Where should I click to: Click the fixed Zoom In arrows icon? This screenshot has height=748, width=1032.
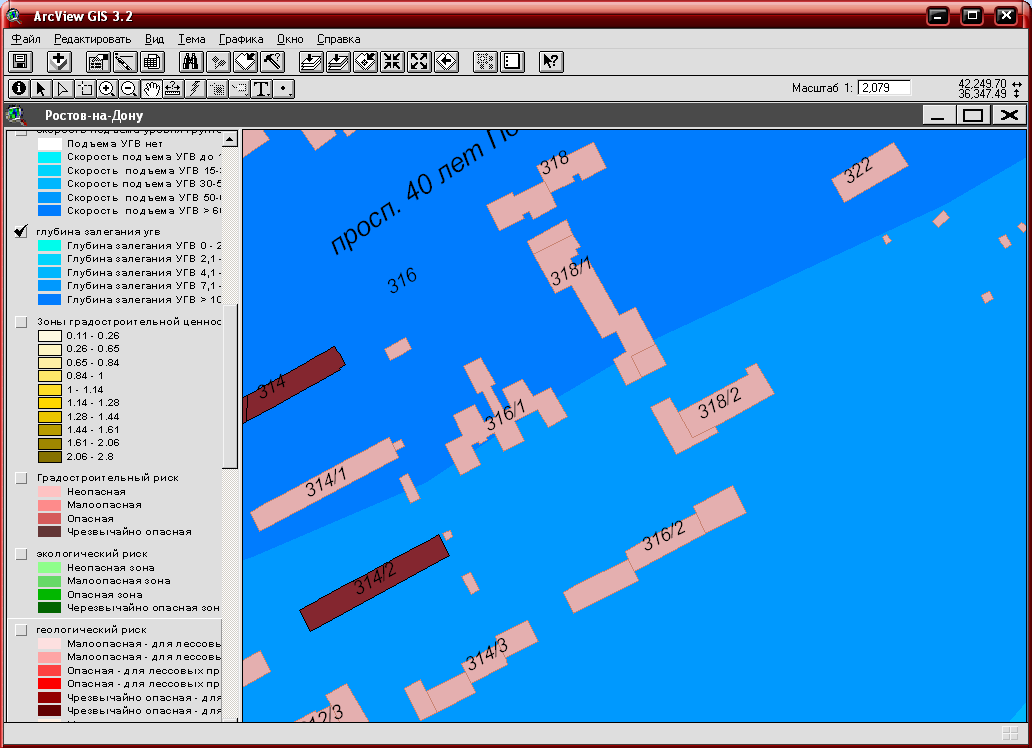pos(392,62)
